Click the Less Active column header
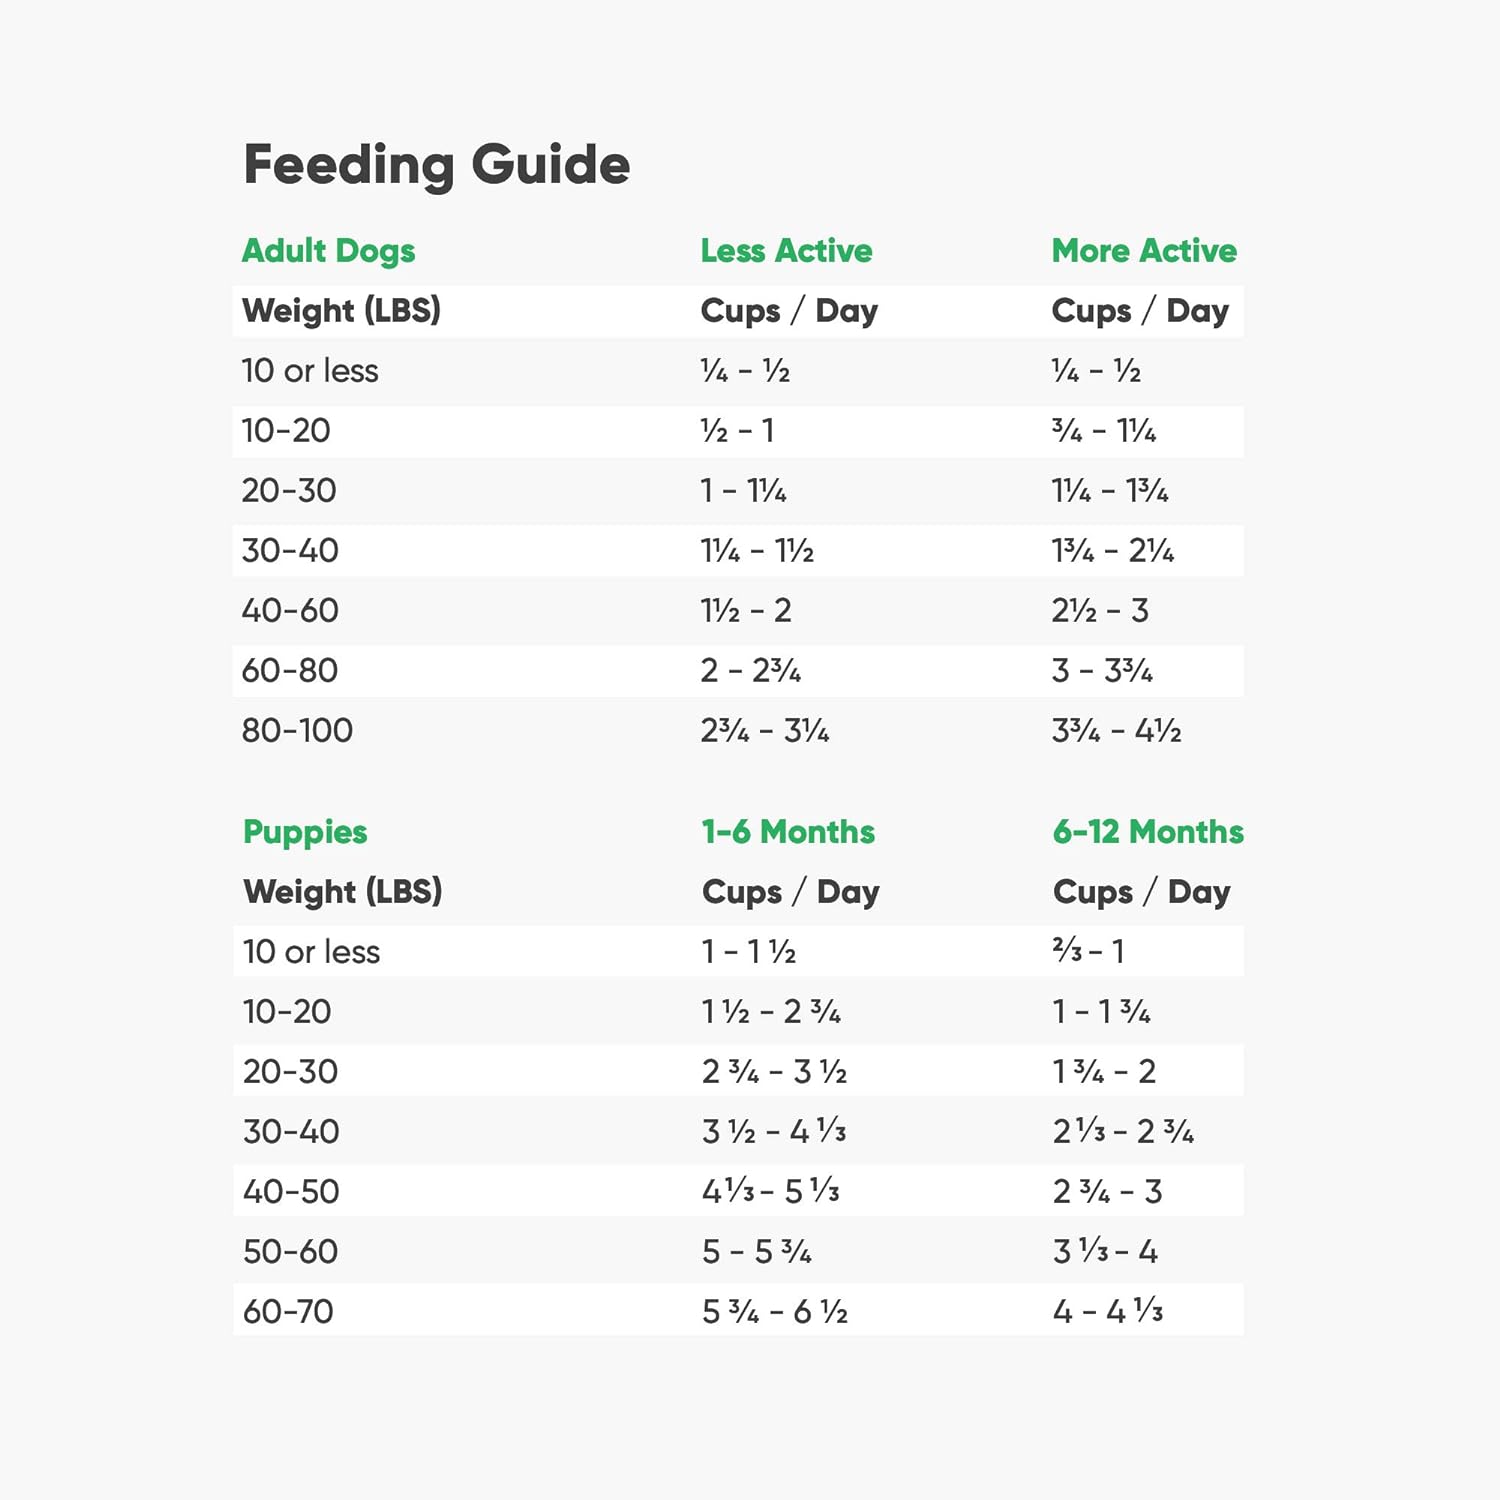This screenshot has height=1500, width=1500. pos(786,250)
